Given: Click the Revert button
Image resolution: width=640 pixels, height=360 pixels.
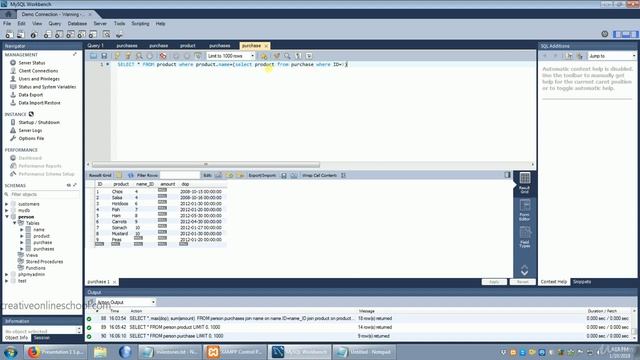Looking at the screenshot, I should 522,282.
